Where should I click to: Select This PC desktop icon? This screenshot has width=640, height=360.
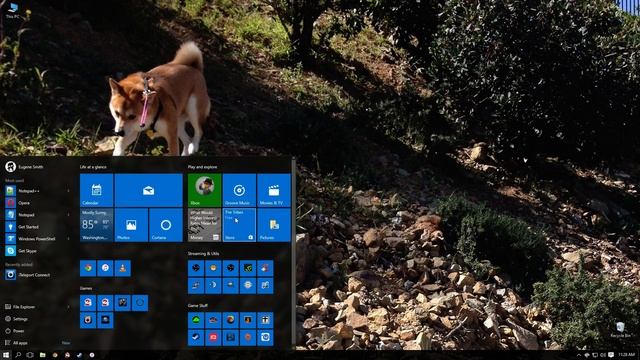[x=12, y=11]
